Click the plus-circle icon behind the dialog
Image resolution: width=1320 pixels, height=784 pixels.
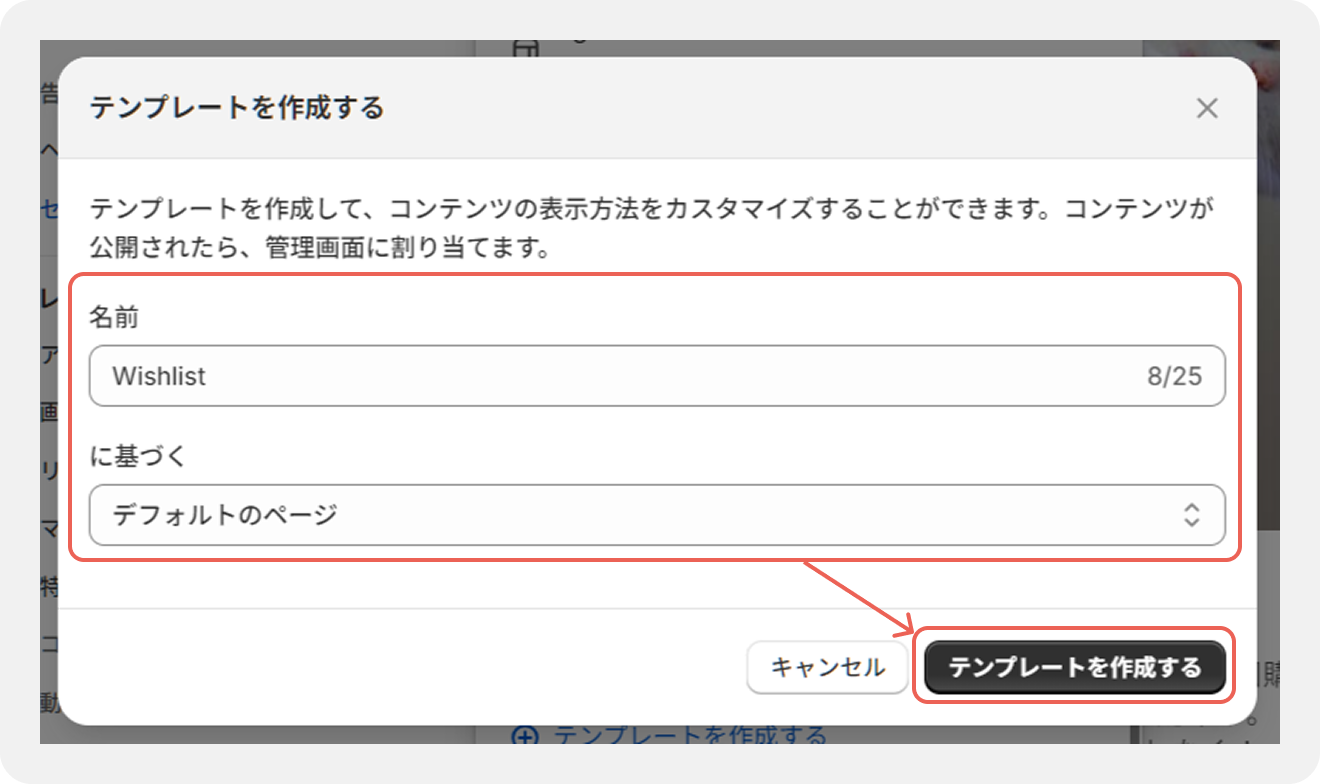point(524,736)
